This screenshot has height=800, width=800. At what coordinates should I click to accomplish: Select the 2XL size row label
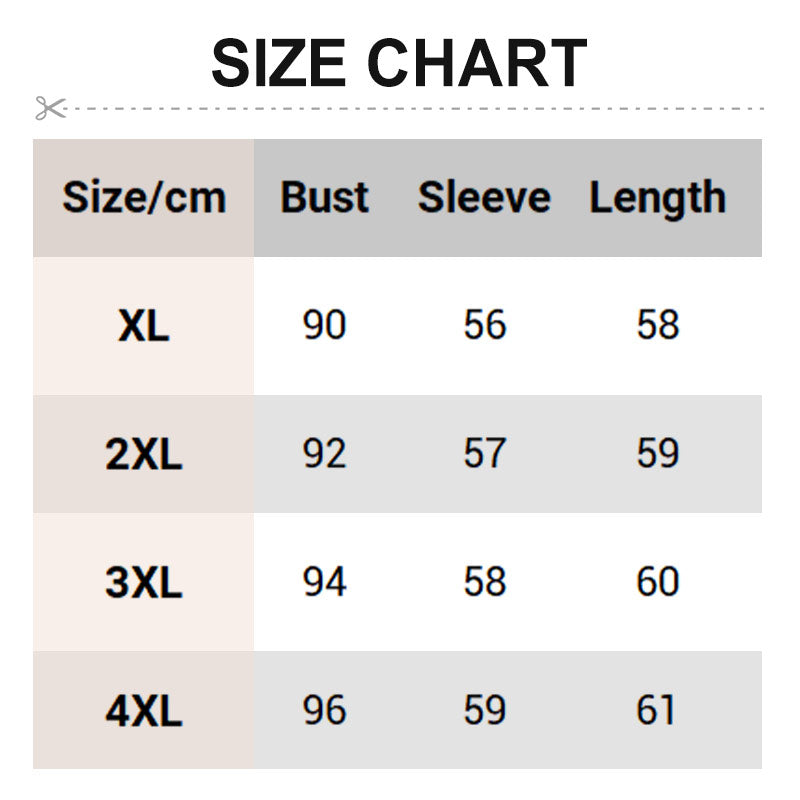[144, 454]
